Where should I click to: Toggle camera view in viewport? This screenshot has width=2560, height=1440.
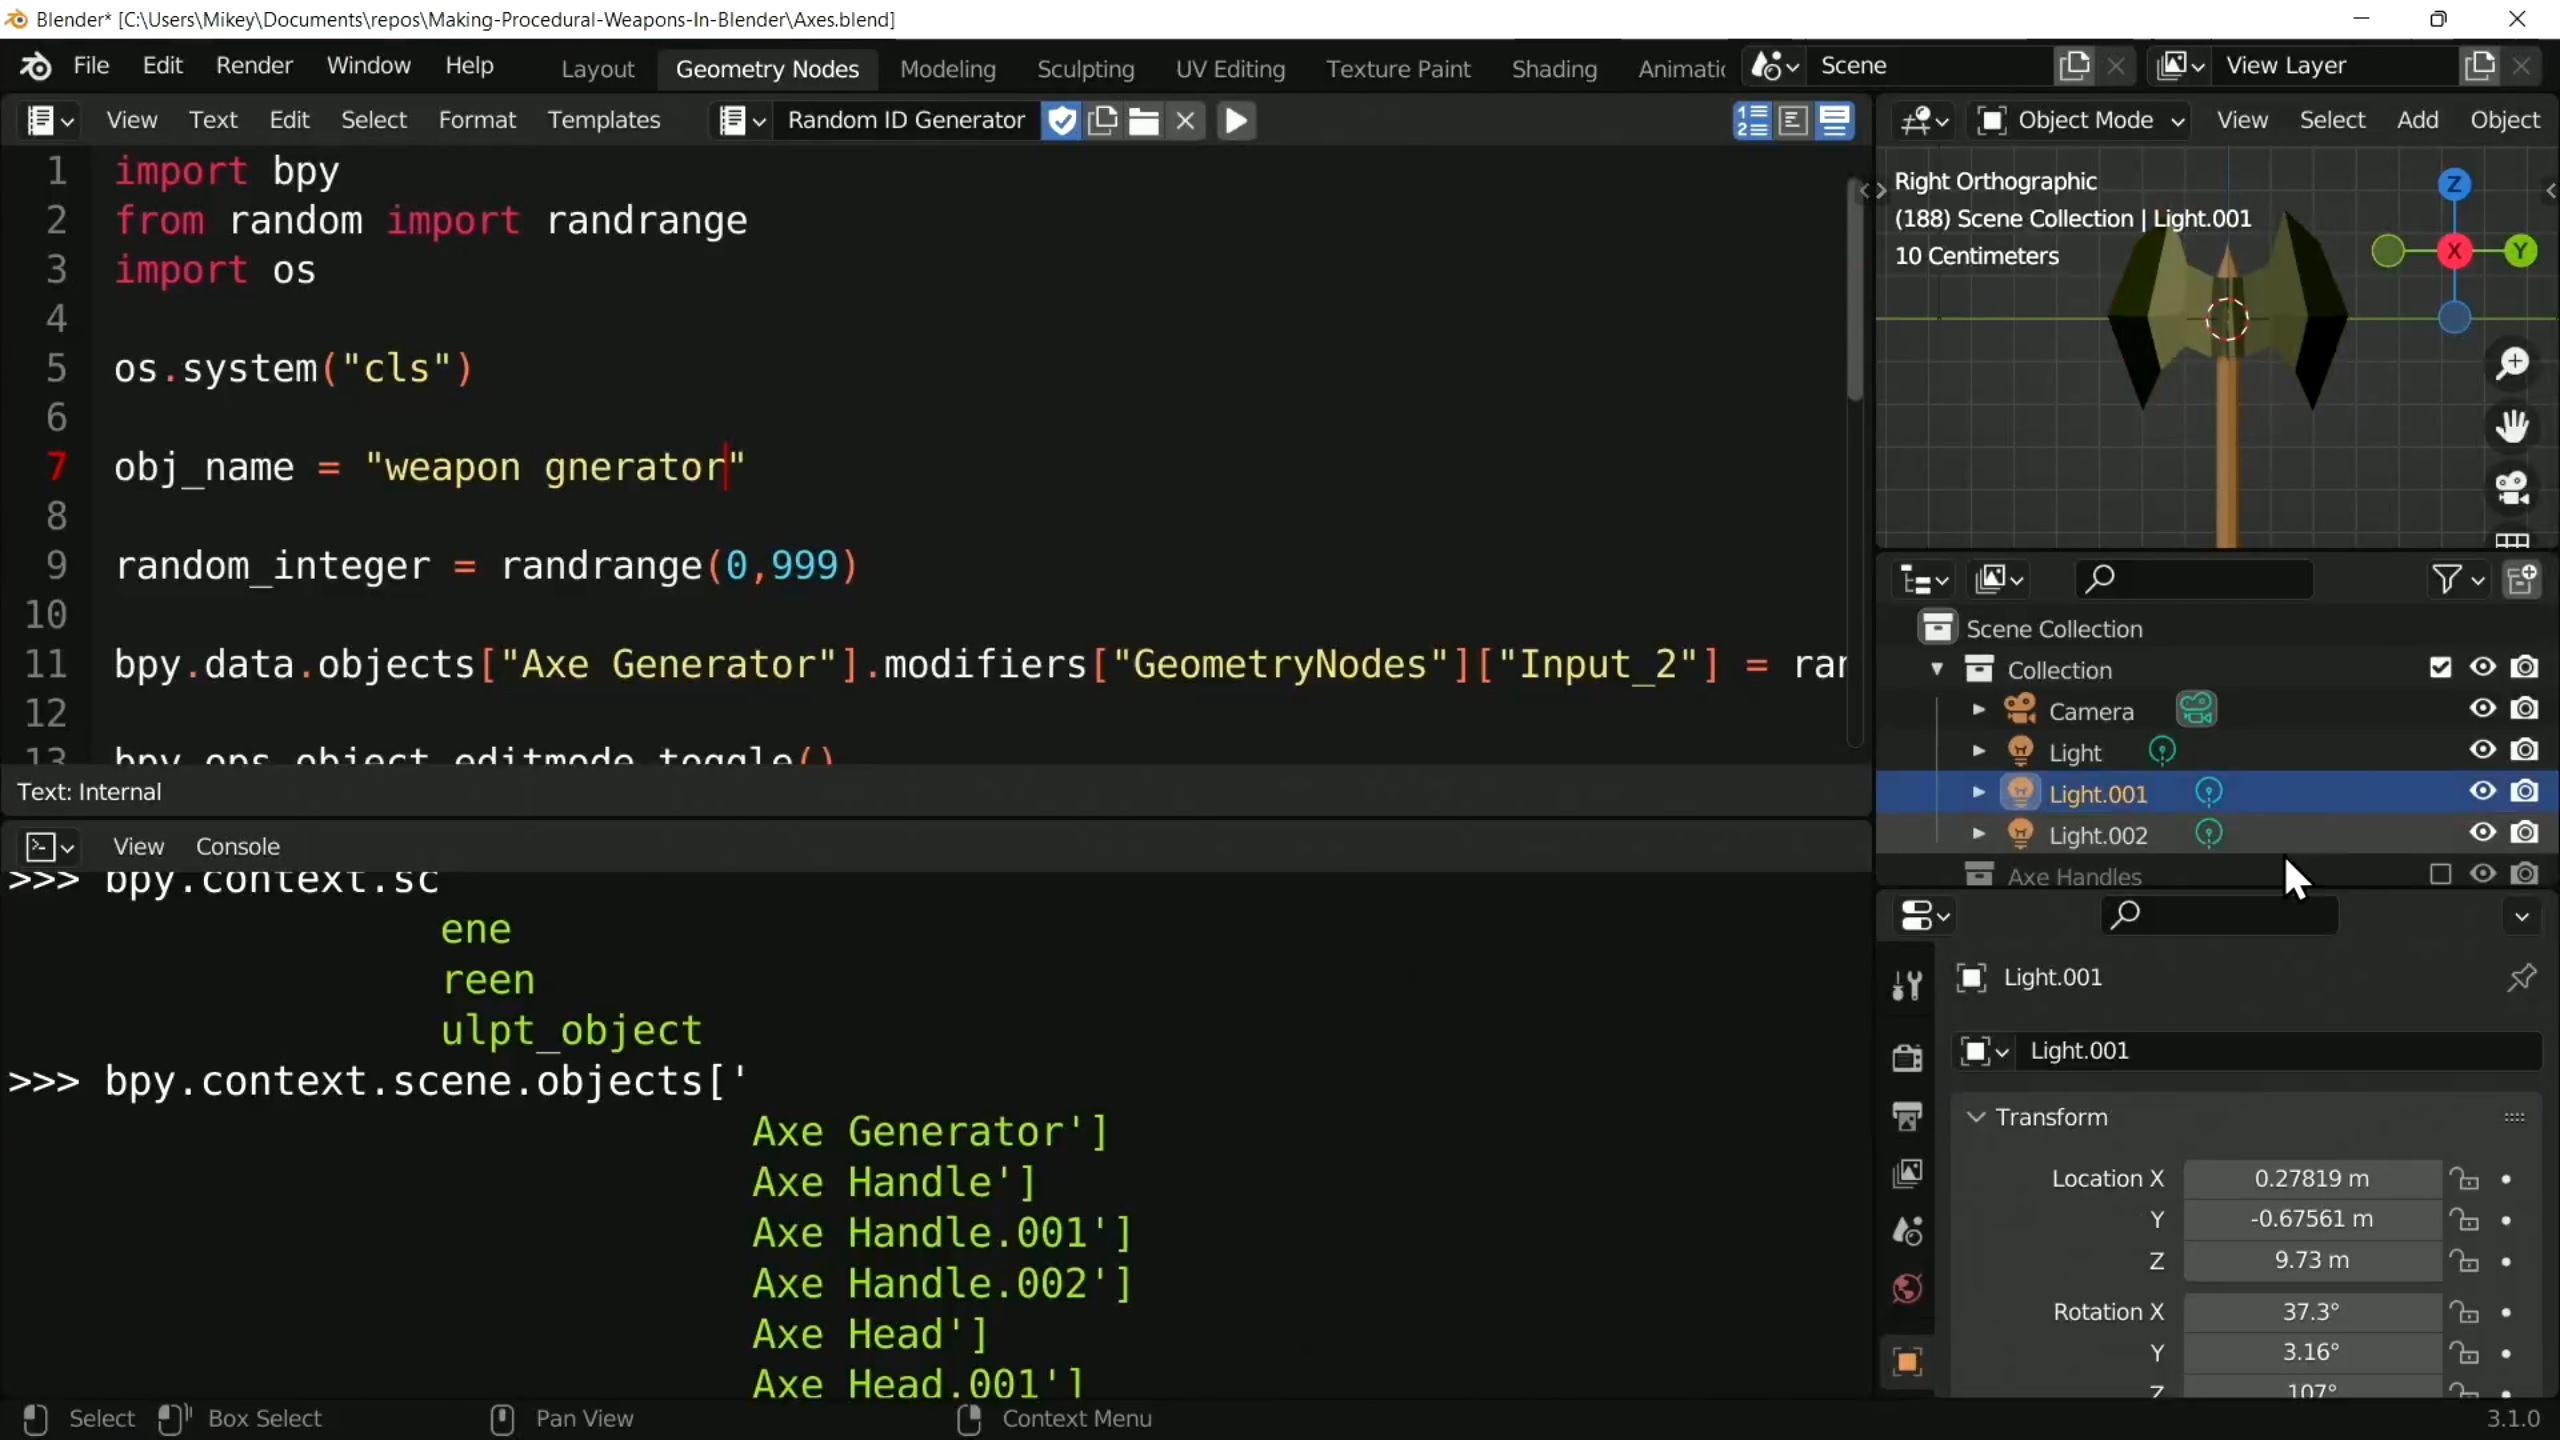[2512, 488]
